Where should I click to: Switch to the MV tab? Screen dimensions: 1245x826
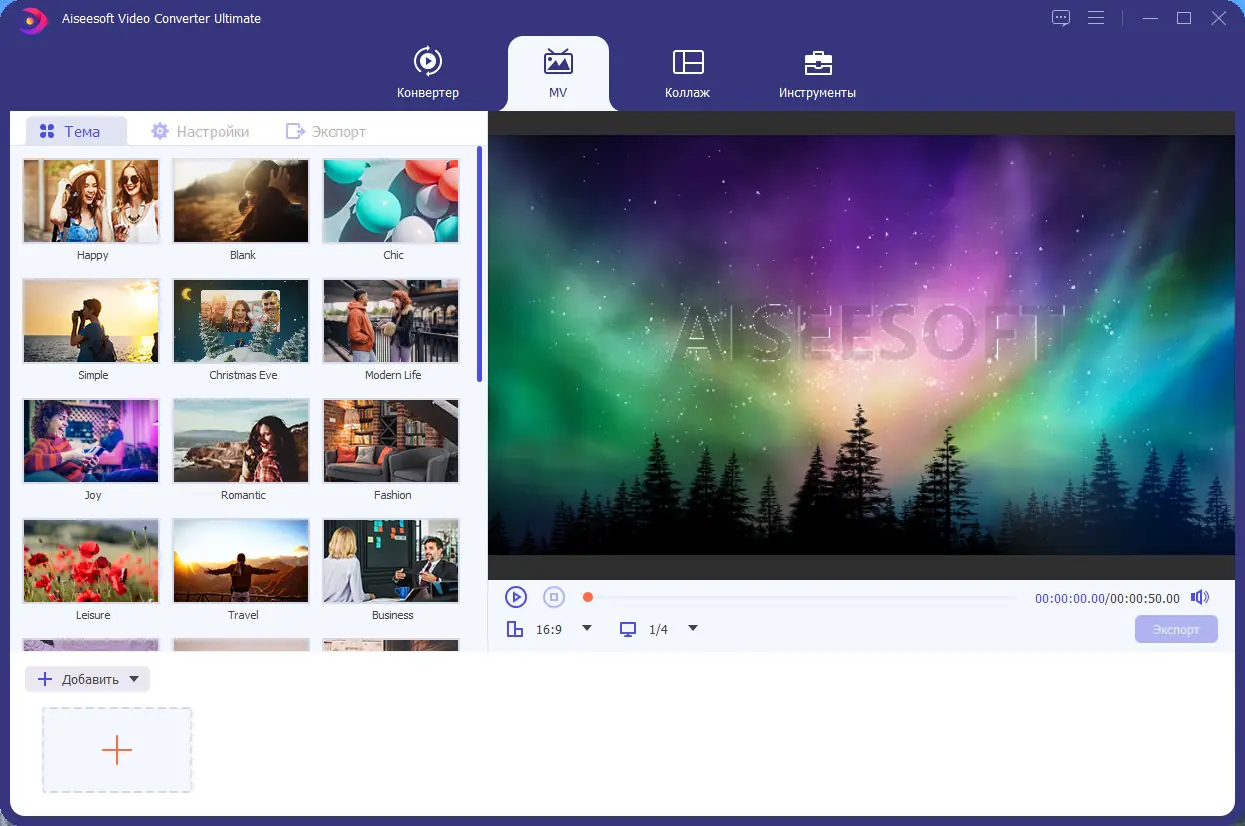point(558,73)
